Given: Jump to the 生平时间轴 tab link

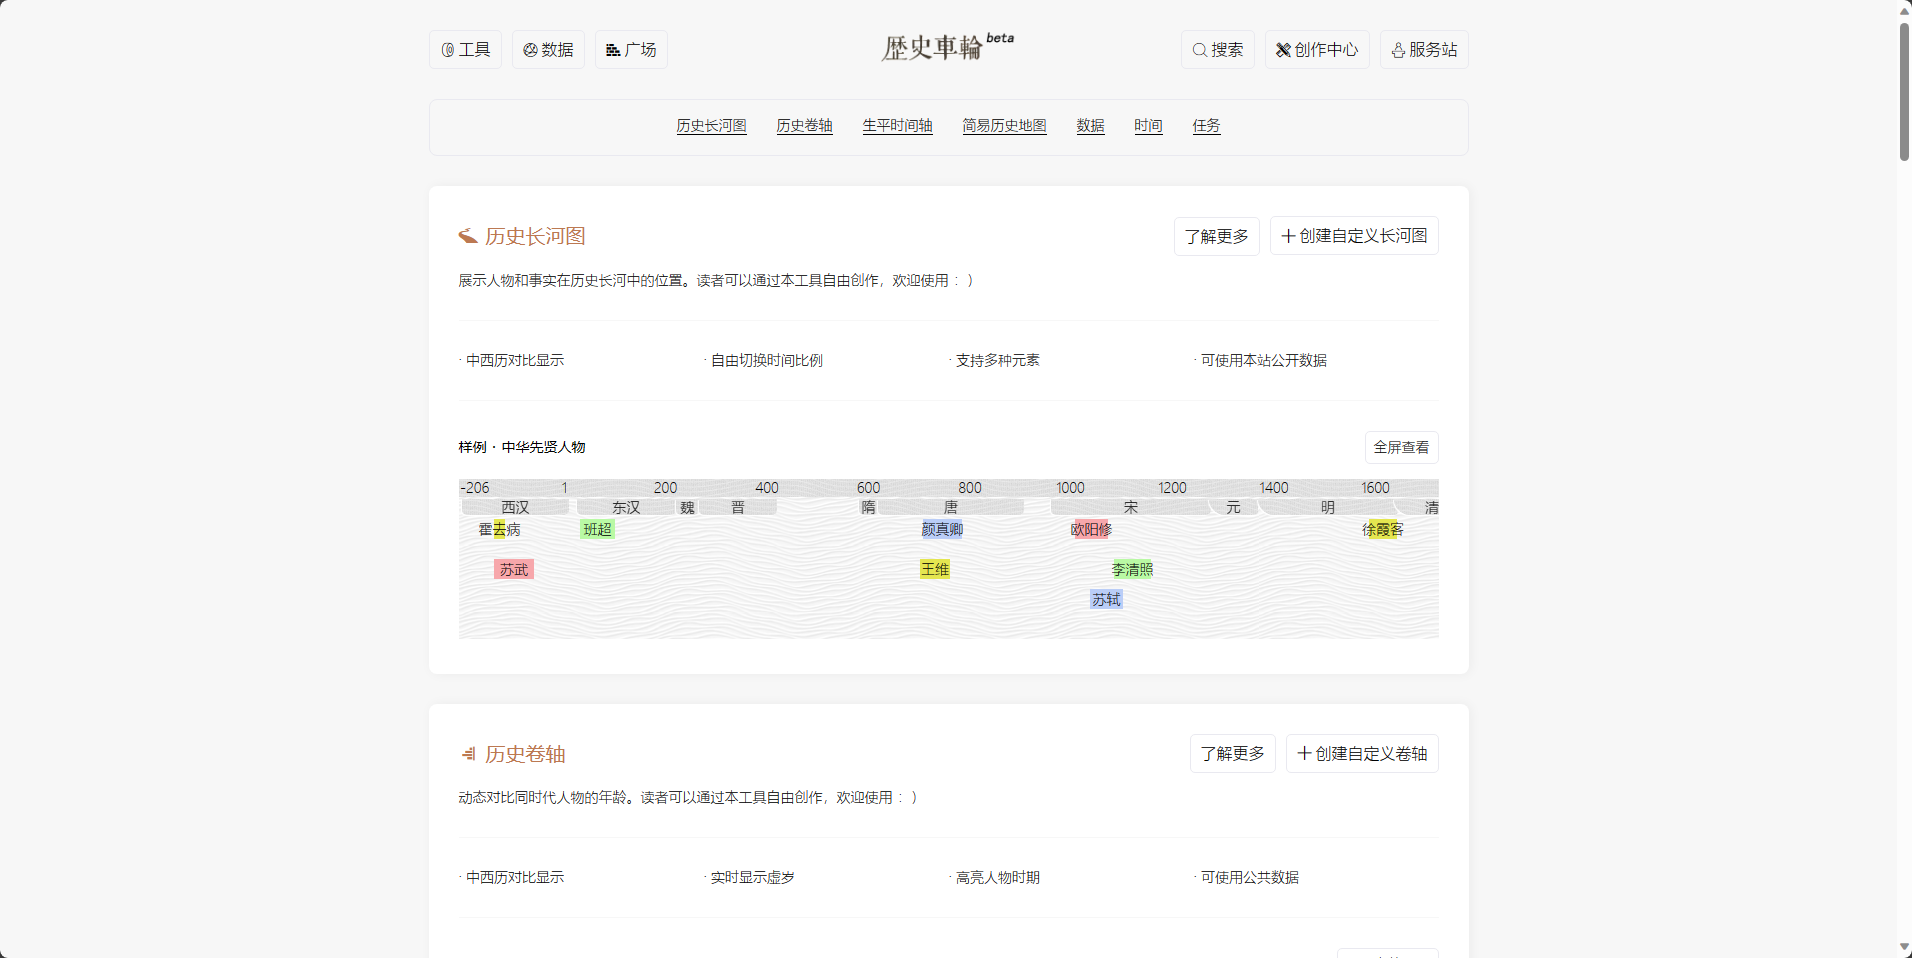Looking at the screenshot, I should point(897,125).
